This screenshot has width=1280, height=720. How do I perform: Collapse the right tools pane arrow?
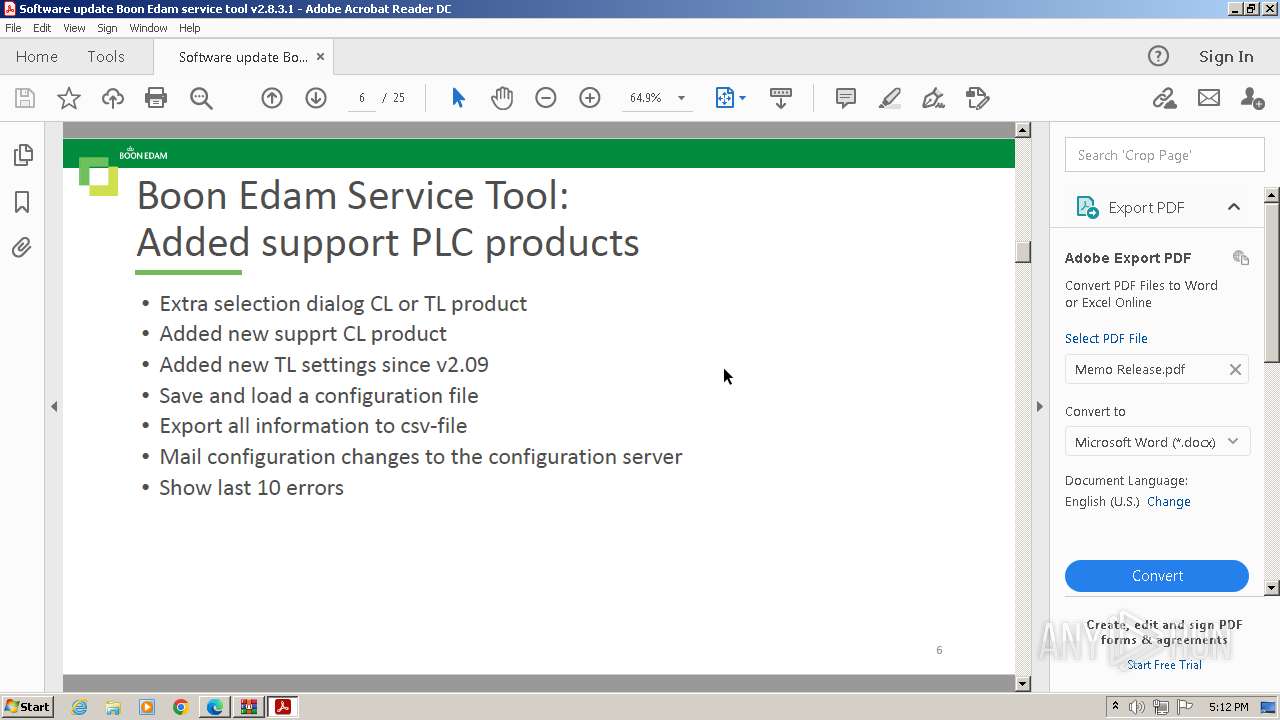click(x=1039, y=406)
